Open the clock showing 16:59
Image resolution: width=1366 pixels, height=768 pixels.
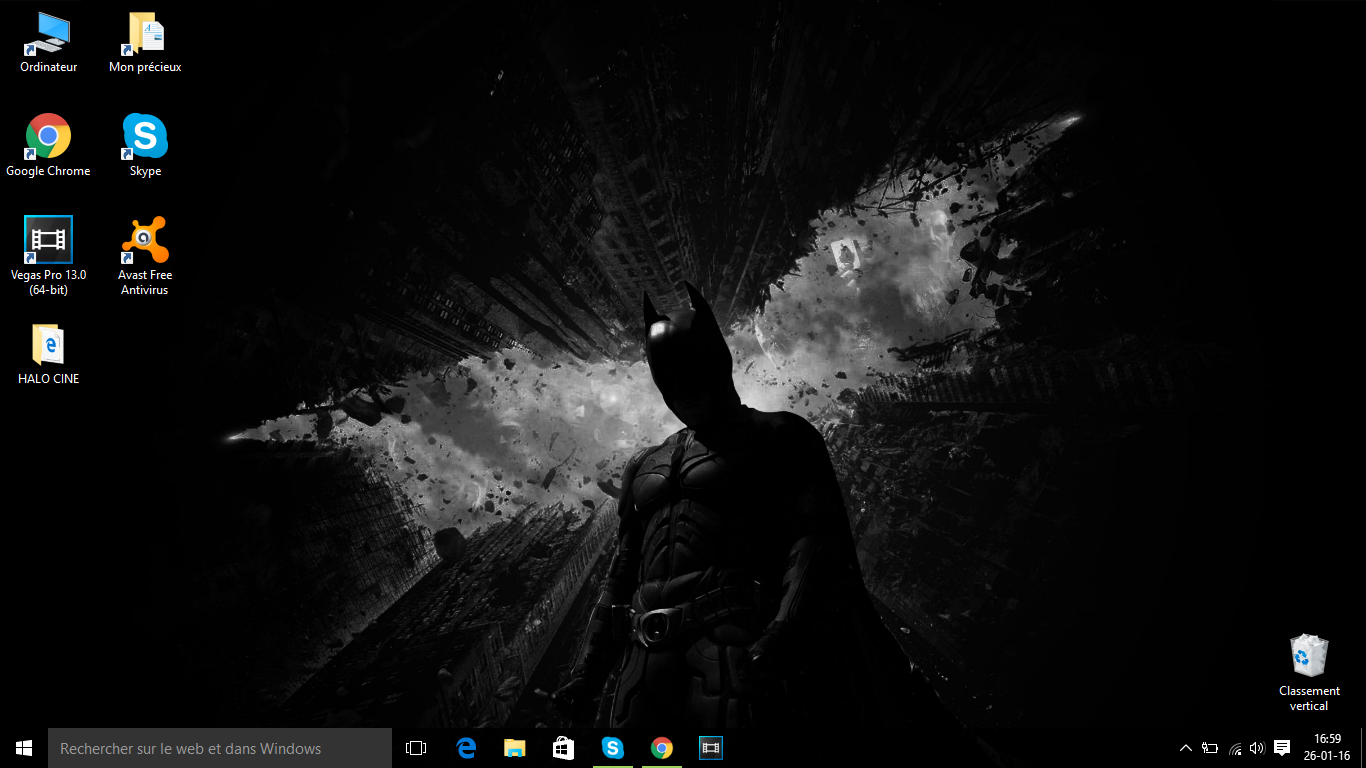(1327, 748)
